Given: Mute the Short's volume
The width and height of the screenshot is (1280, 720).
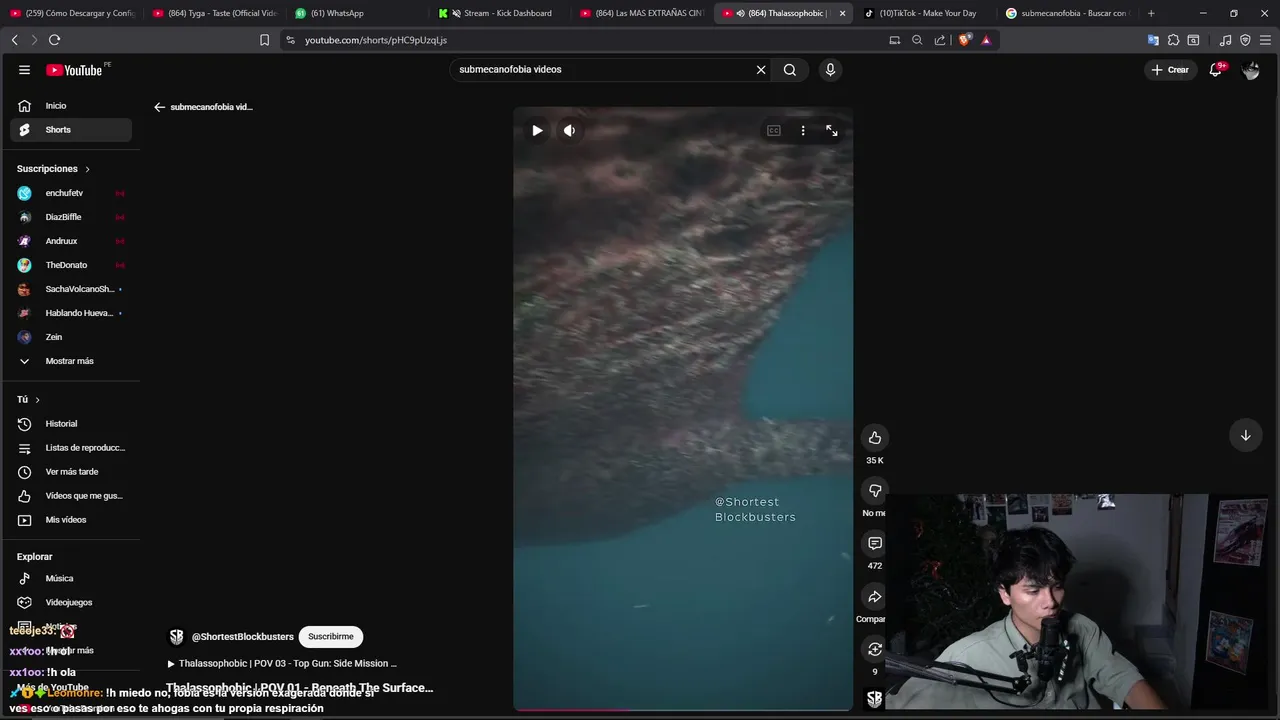Looking at the screenshot, I should click(569, 131).
